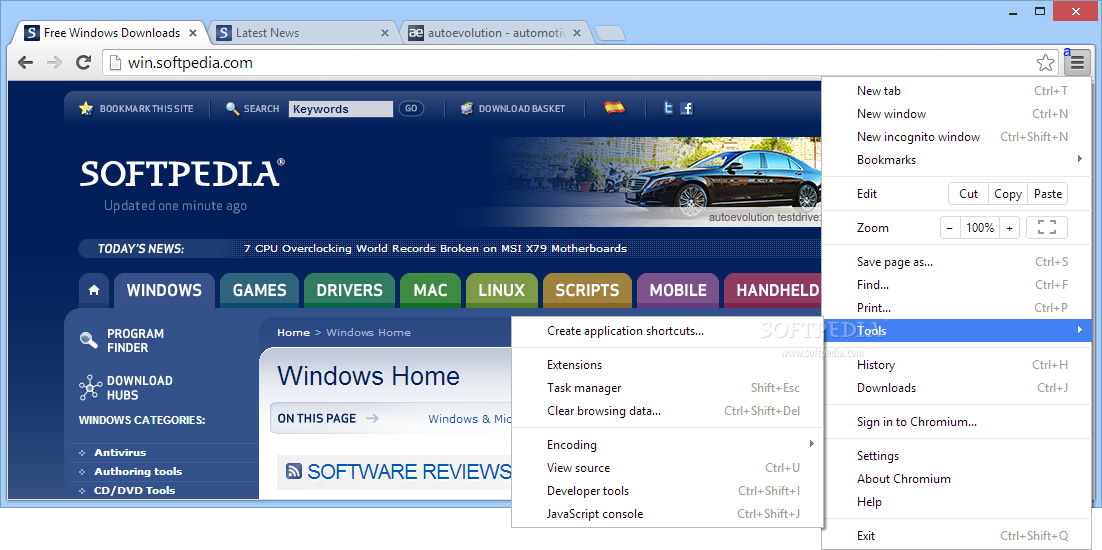Click the Antivirus category link
This screenshot has width=1102, height=550.
click(120, 452)
